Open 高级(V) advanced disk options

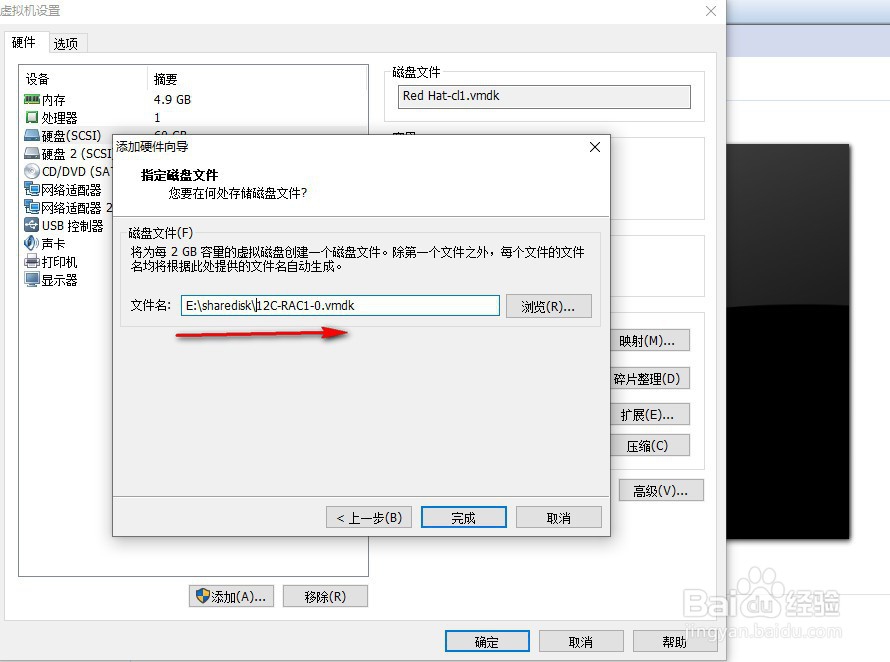tap(661, 489)
